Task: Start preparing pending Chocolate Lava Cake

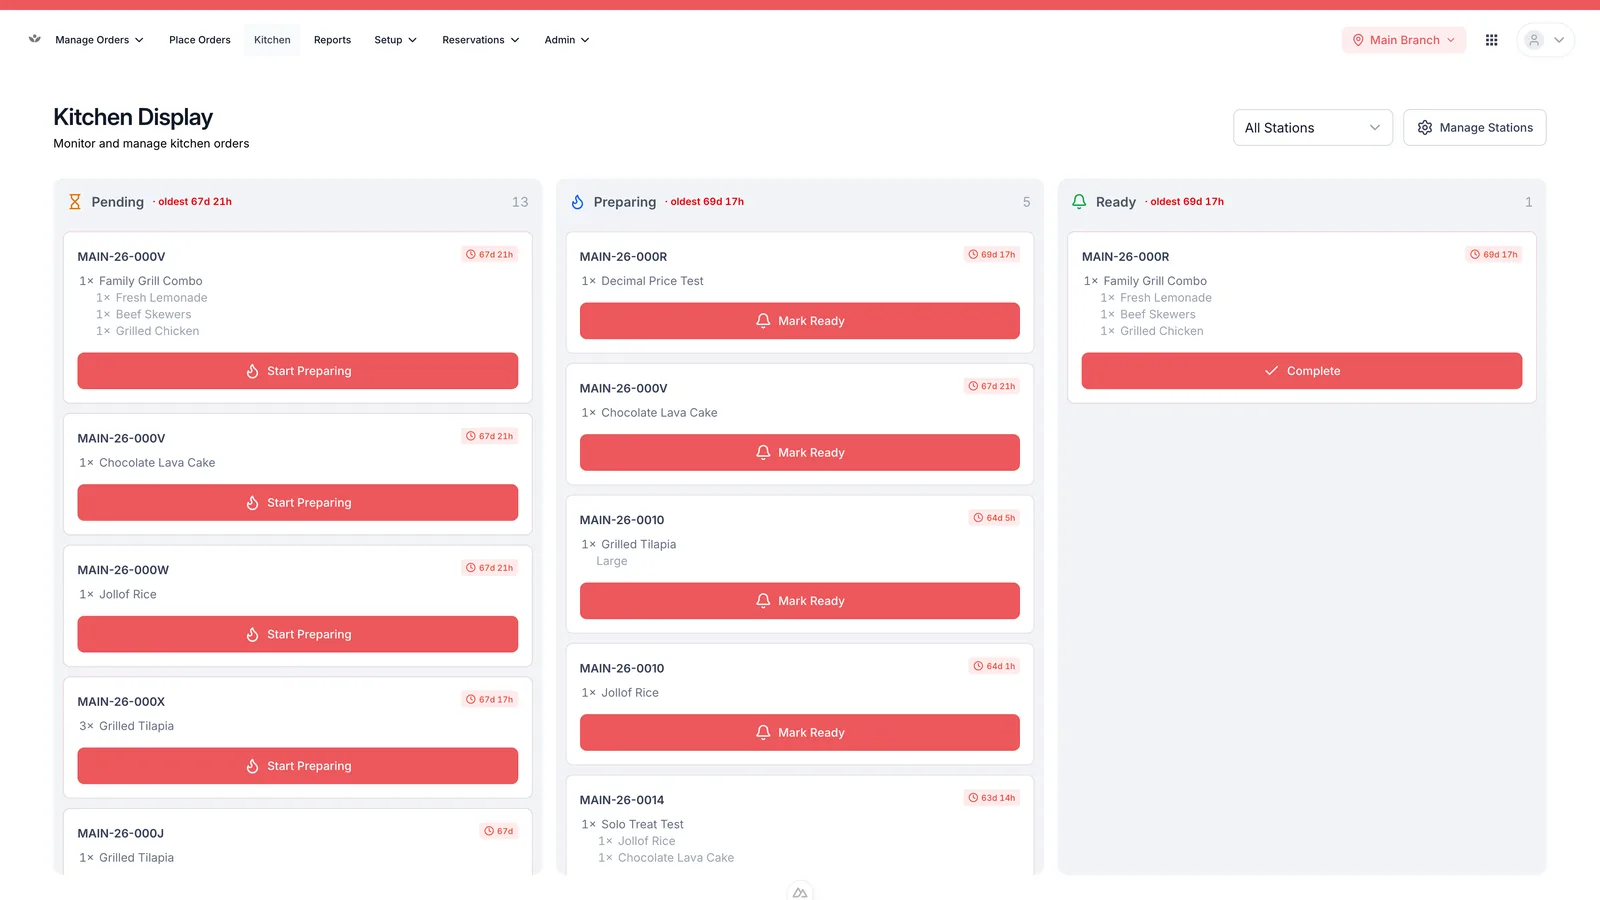Action: (x=298, y=503)
